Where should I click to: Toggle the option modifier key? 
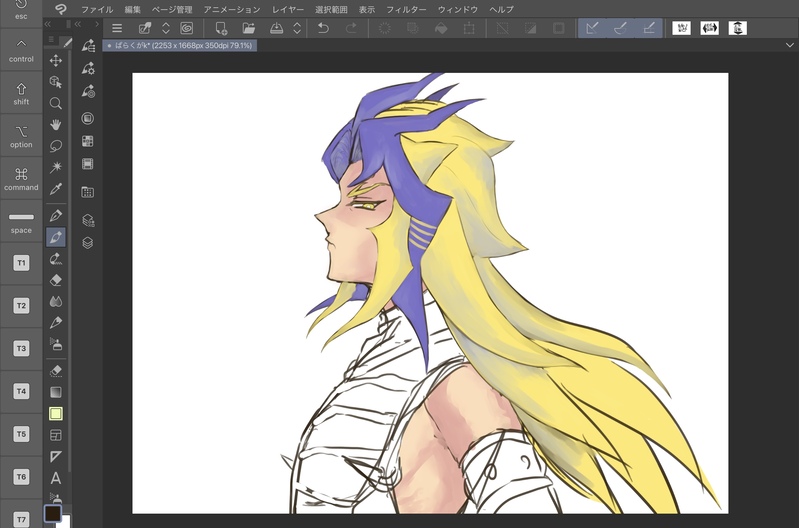[x=21, y=136]
